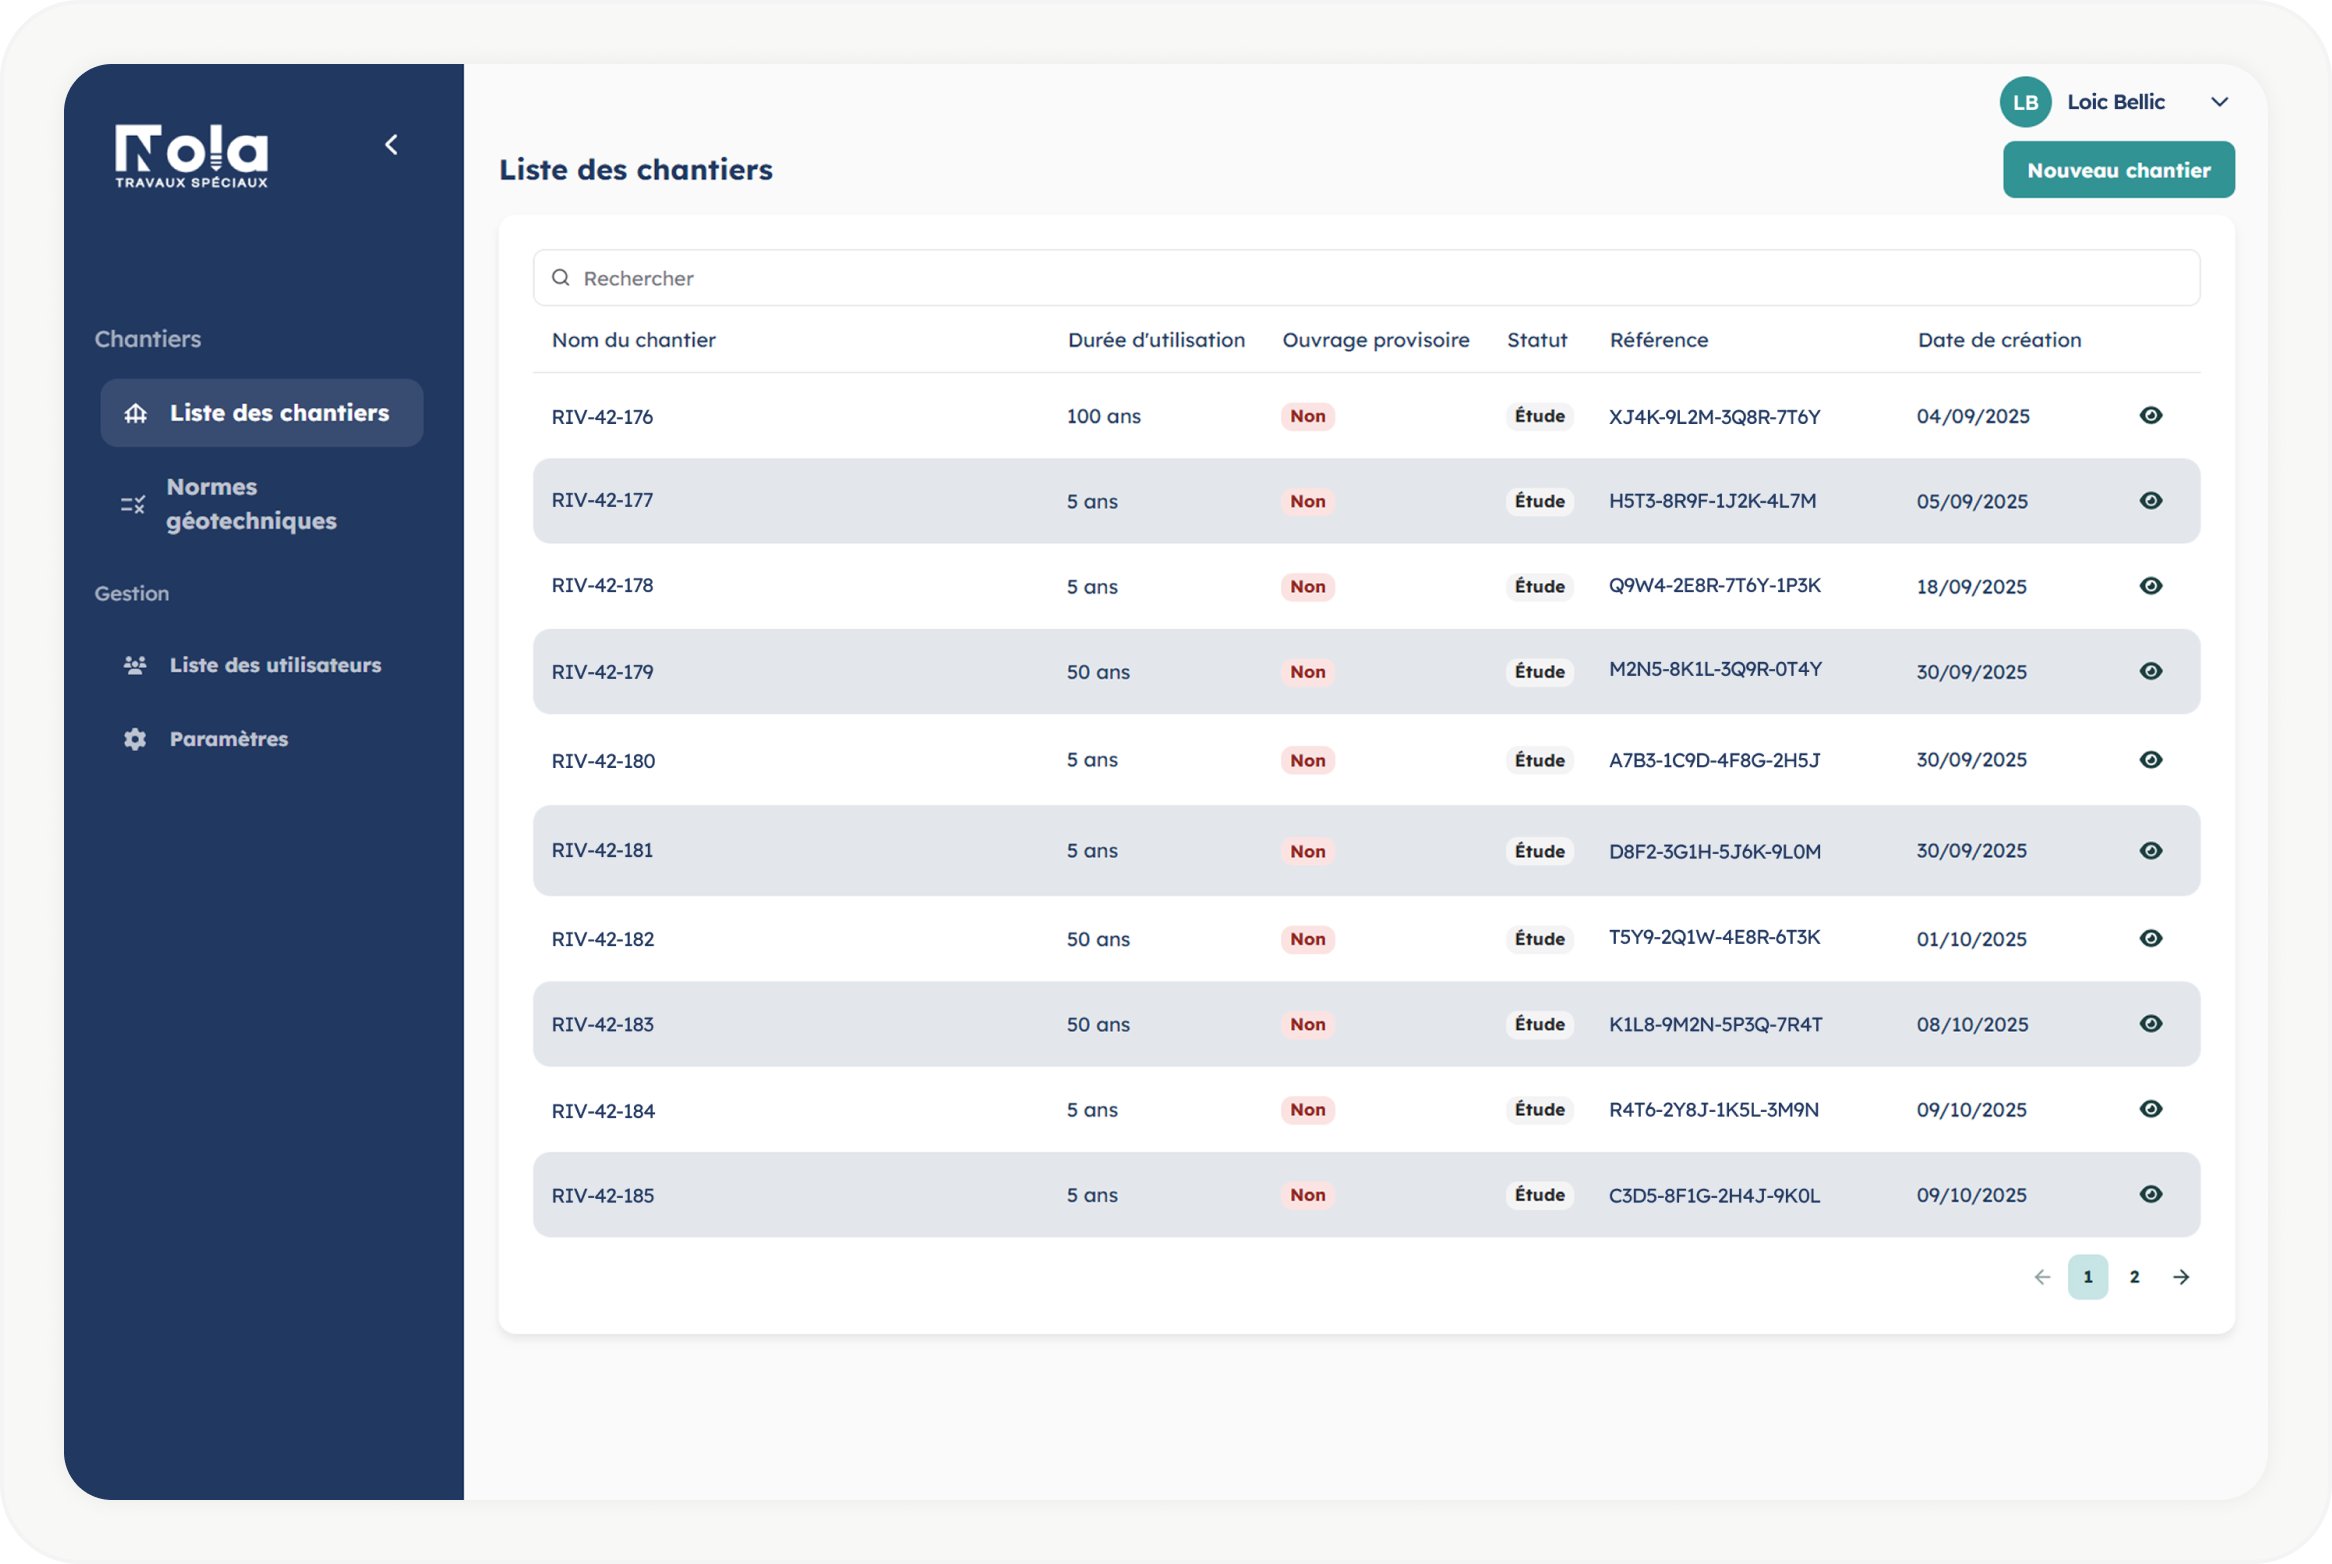Click the previous page left arrow
Viewport: 2332px width, 1564px height.
2042,1277
